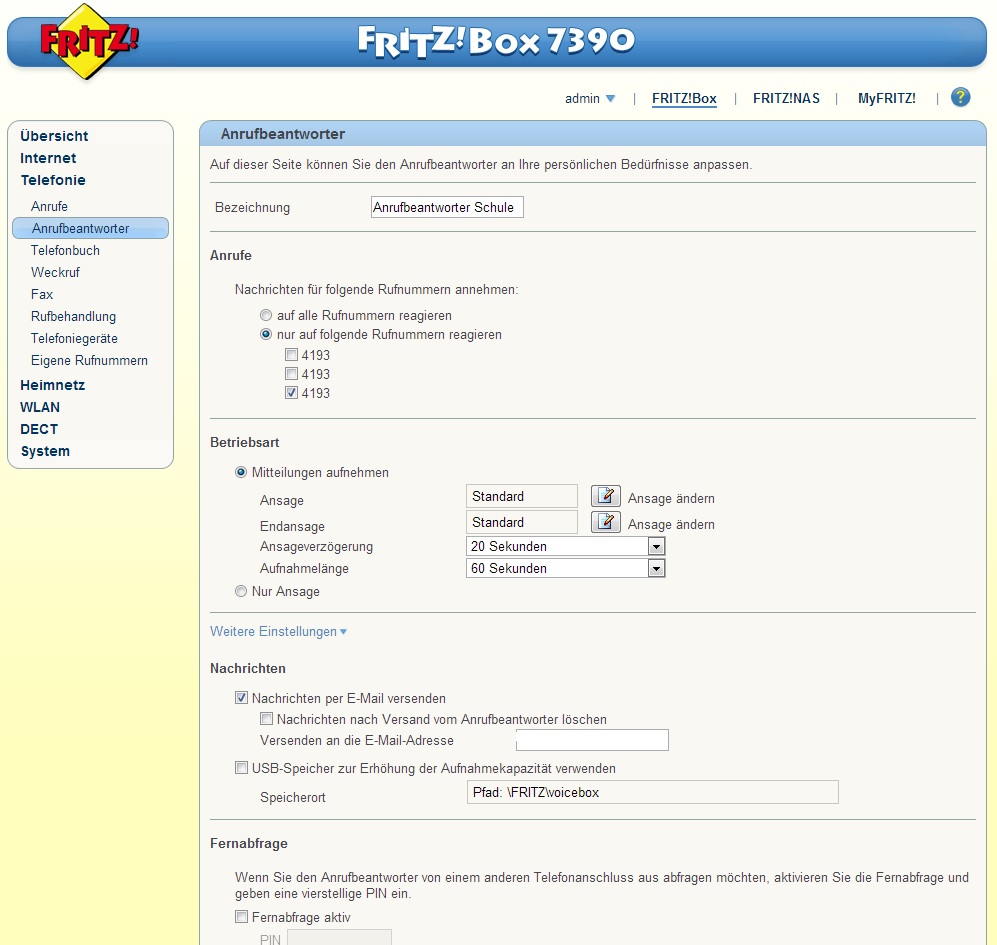Screen dimensions: 997x945
Task: Open WLAN menu in sidebar
Action: pos(40,407)
